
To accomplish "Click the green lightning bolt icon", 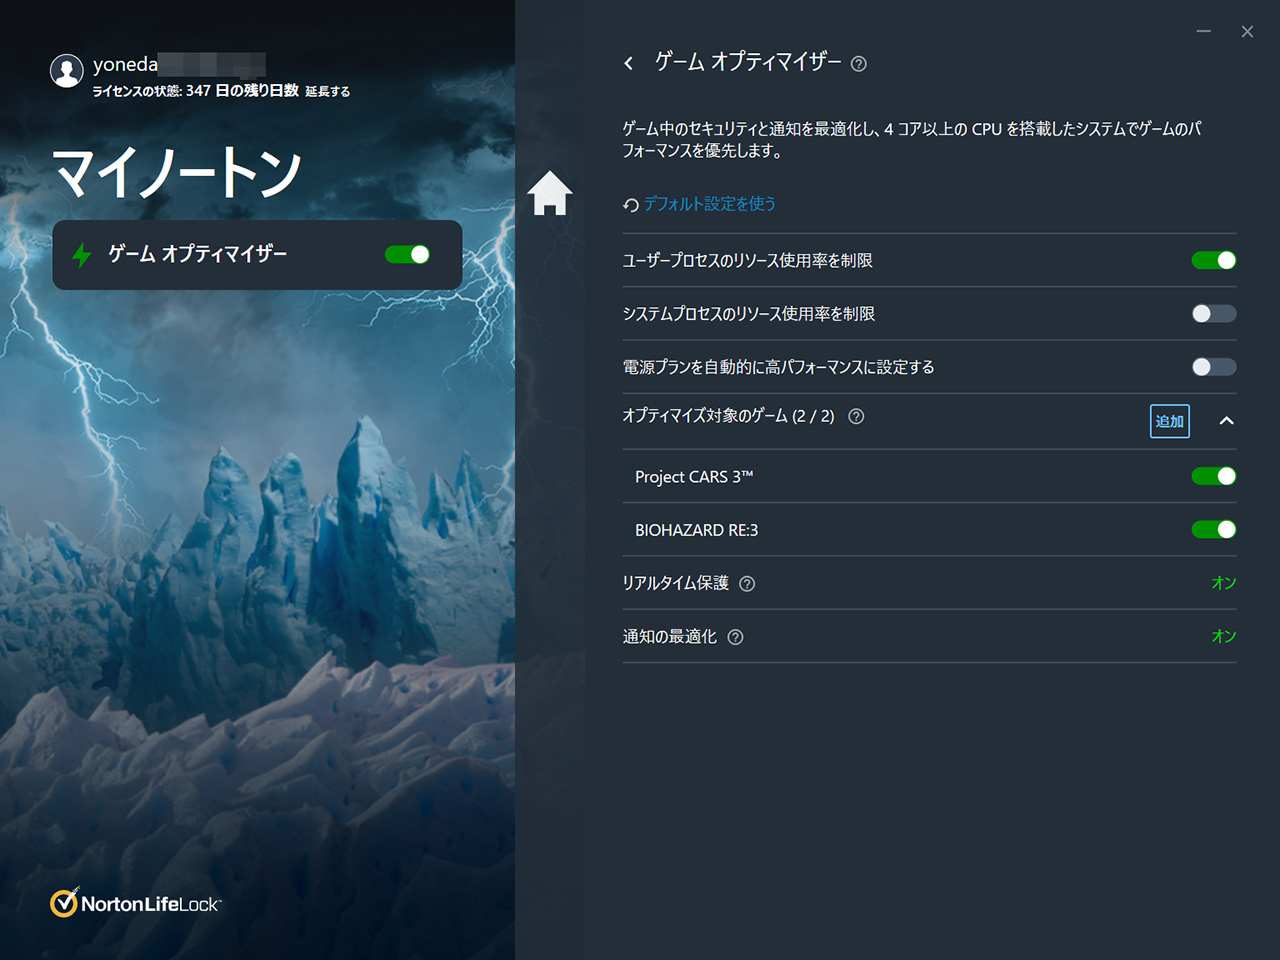I will pyautogui.click(x=82, y=255).
